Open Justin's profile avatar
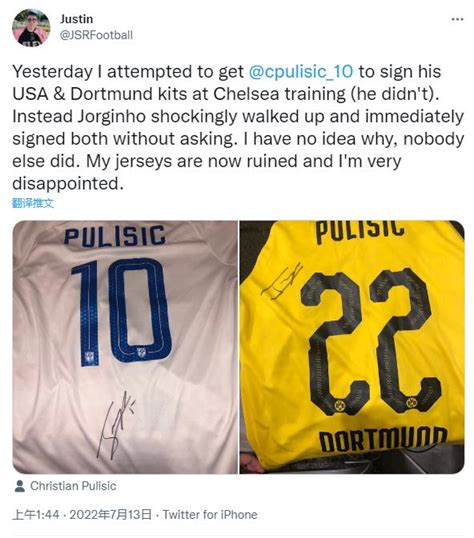This screenshot has width=474, height=538. click(x=31, y=28)
